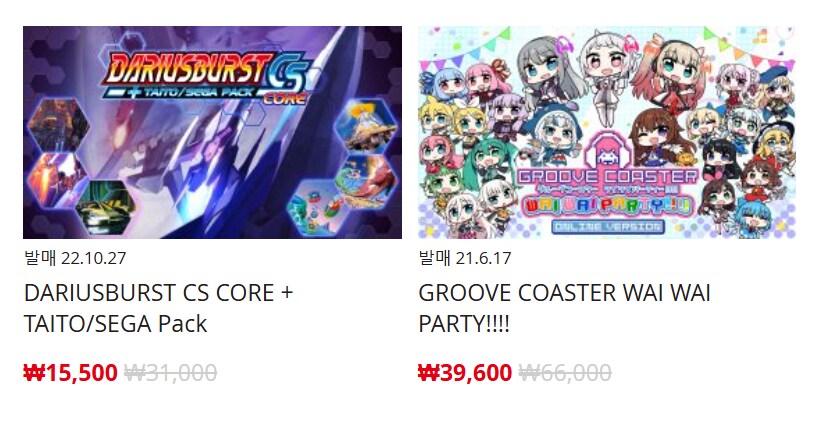The width and height of the screenshot is (825, 441).
Task: Click the green hexagon screenshot in the Darius banner
Action: click(x=106, y=207)
